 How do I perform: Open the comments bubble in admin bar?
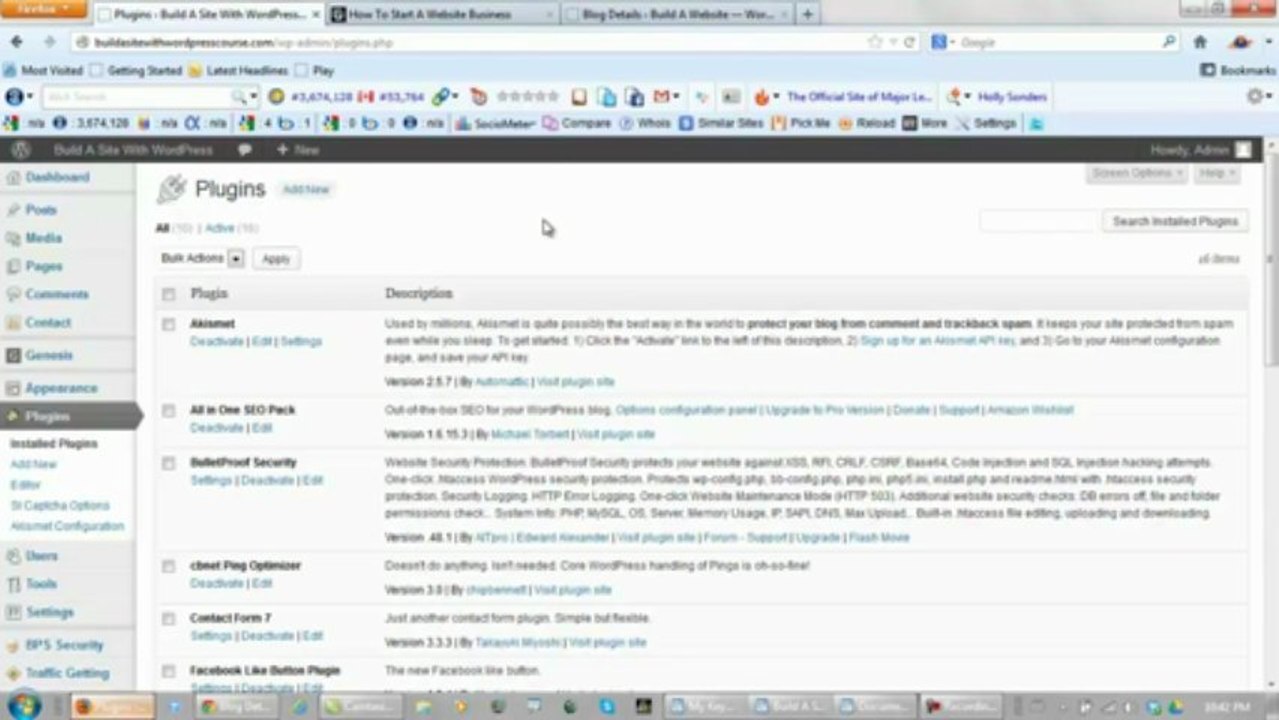[244, 150]
